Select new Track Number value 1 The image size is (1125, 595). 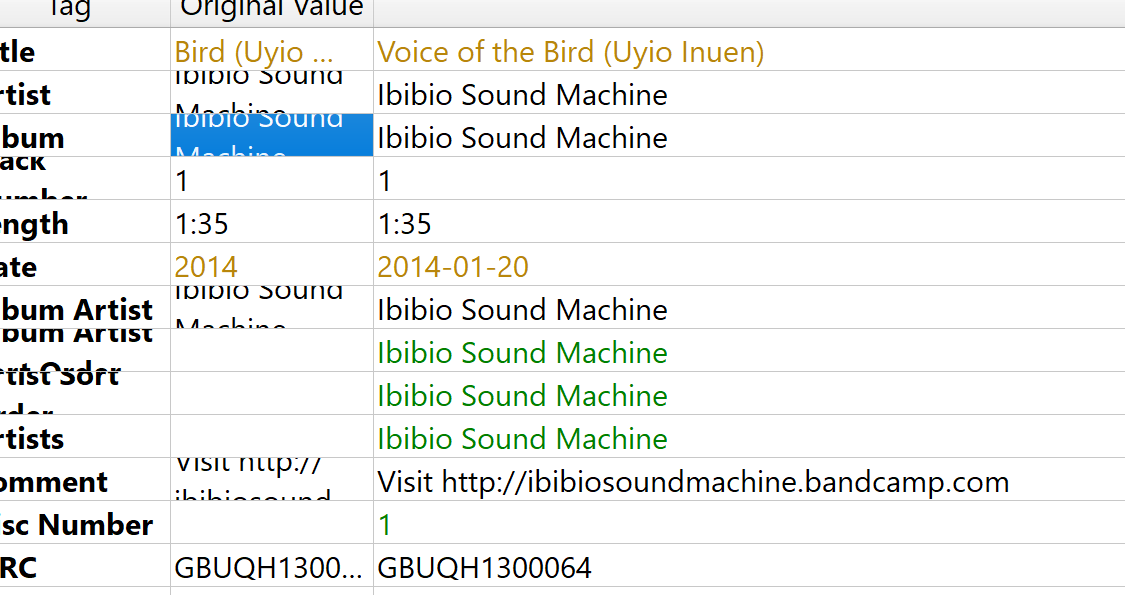pyautogui.click(x=385, y=181)
